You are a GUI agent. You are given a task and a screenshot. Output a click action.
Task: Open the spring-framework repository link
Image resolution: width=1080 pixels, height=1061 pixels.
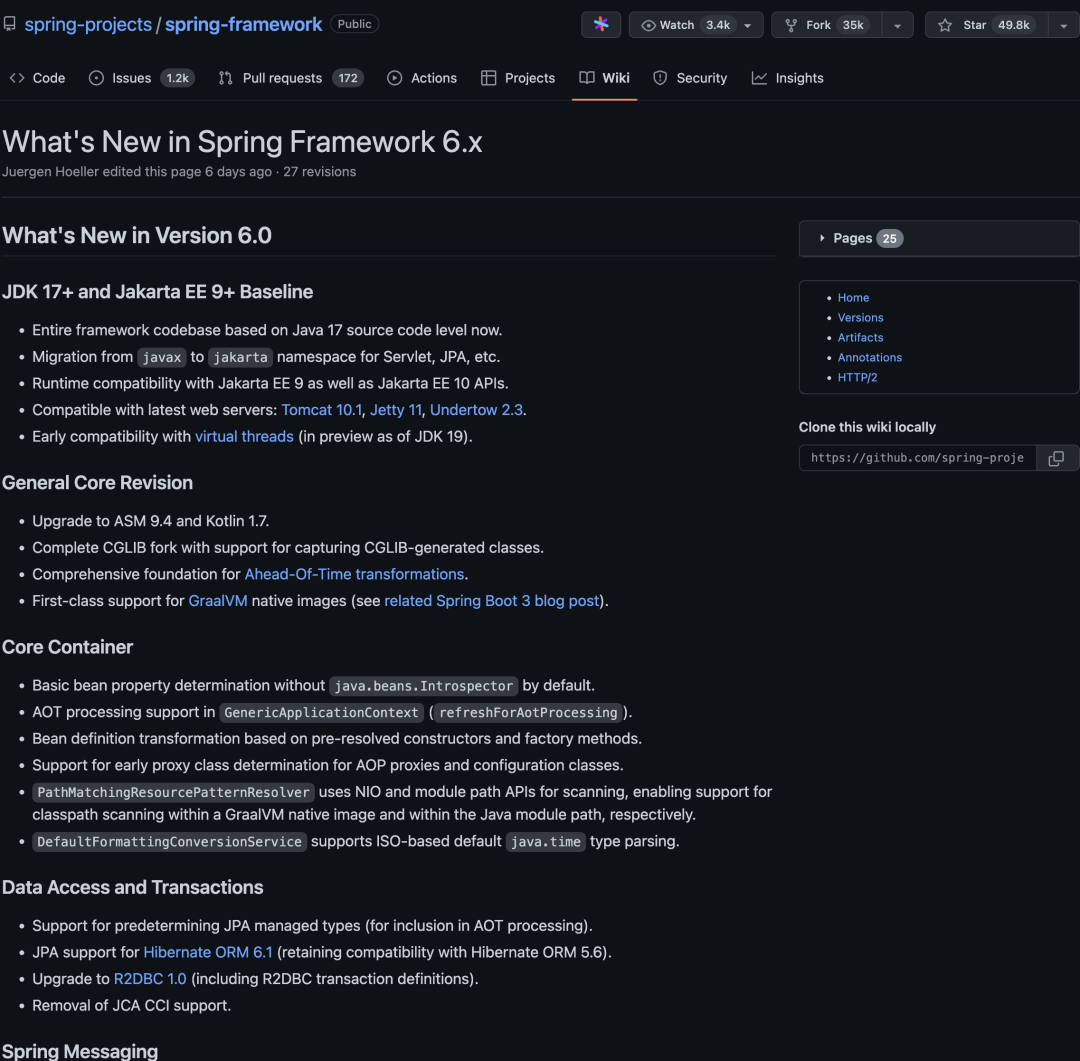coord(243,24)
